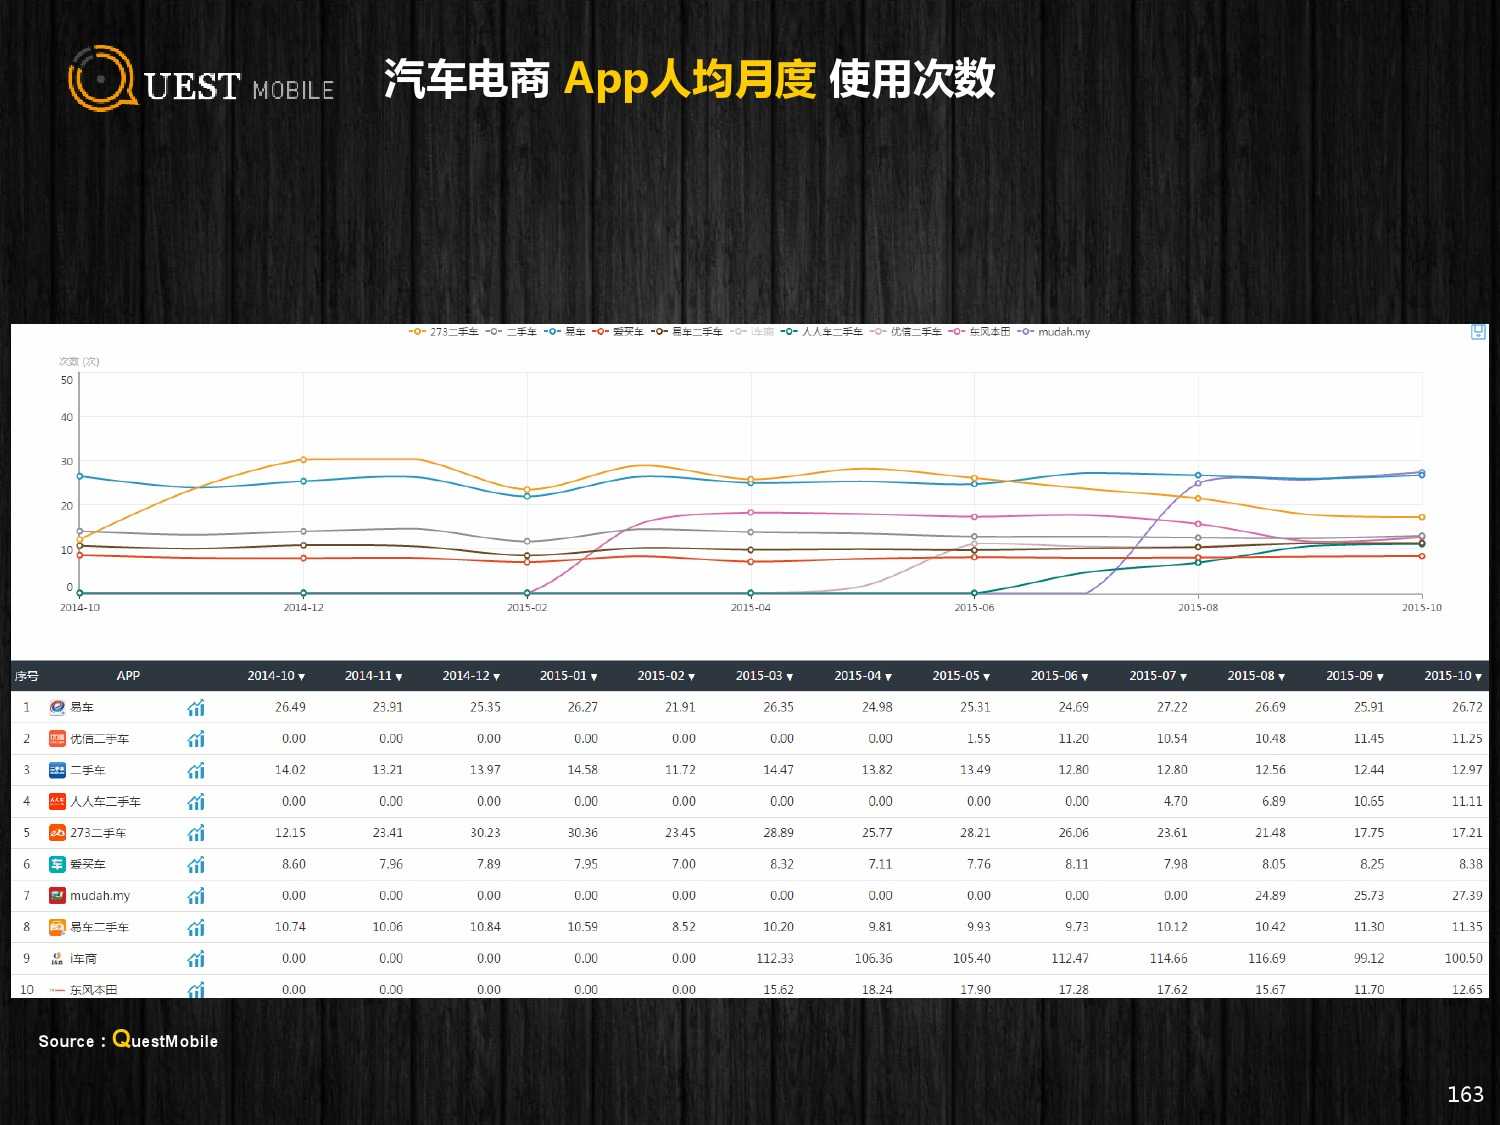Click the 2015-06 column sort arrow
1500x1125 pixels.
coord(1085,677)
